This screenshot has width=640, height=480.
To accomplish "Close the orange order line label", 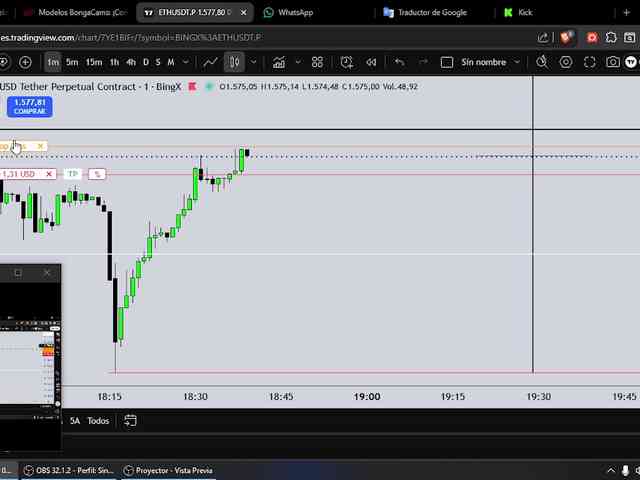I will 40,146.
